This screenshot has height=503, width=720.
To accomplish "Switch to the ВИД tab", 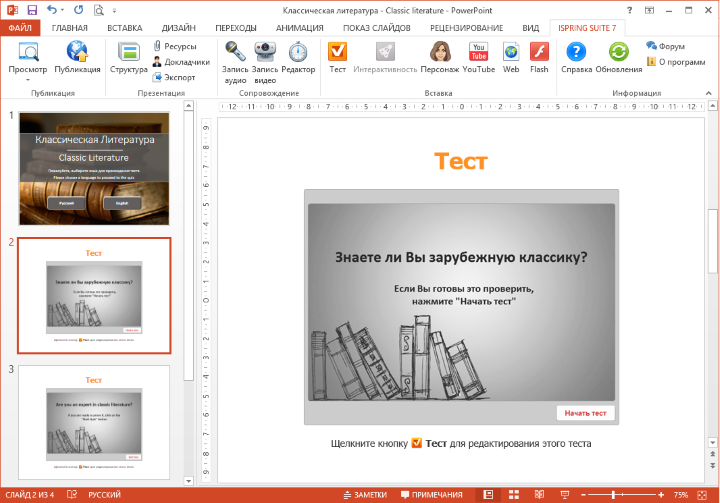I will pyautogui.click(x=530, y=28).
